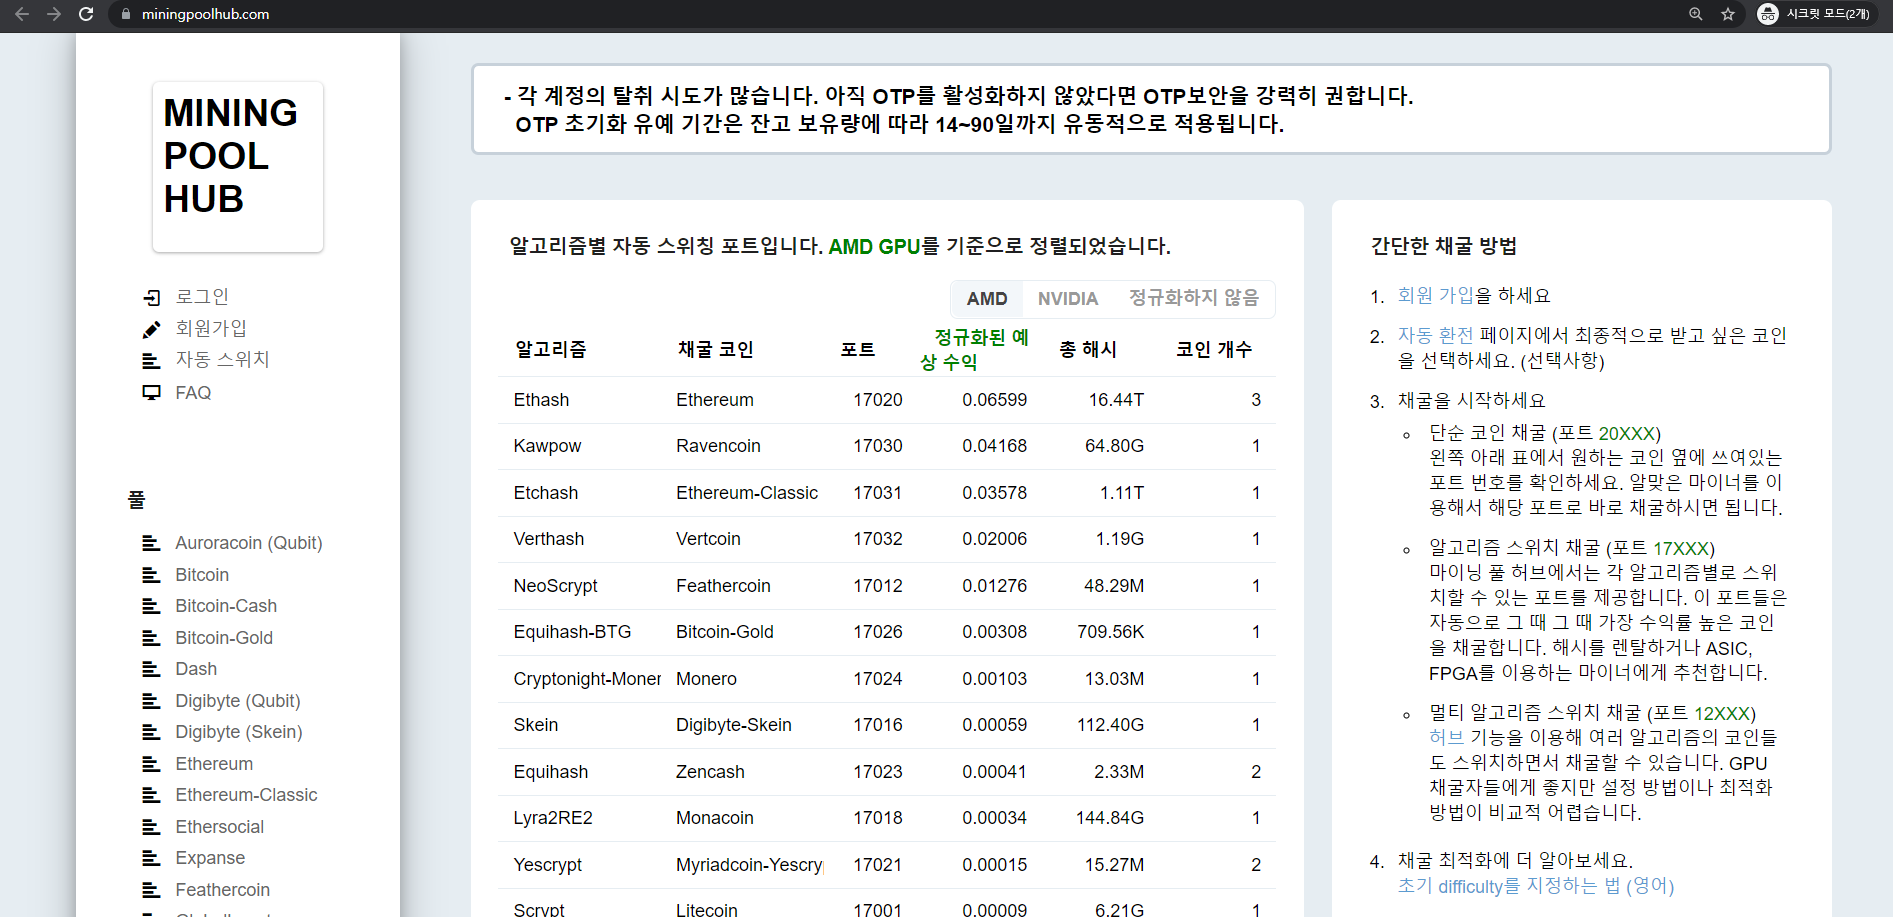
Task: Open the Ethereum pool in sidebar
Action: (x=214, y=764)
